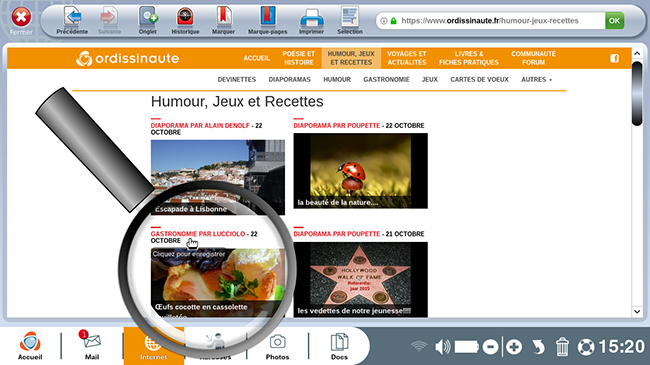Open DIAPORAMA PAR POUPETTE 21 octobre link
The height and width of the screenshot is (365, 650).
coord(337,234)
